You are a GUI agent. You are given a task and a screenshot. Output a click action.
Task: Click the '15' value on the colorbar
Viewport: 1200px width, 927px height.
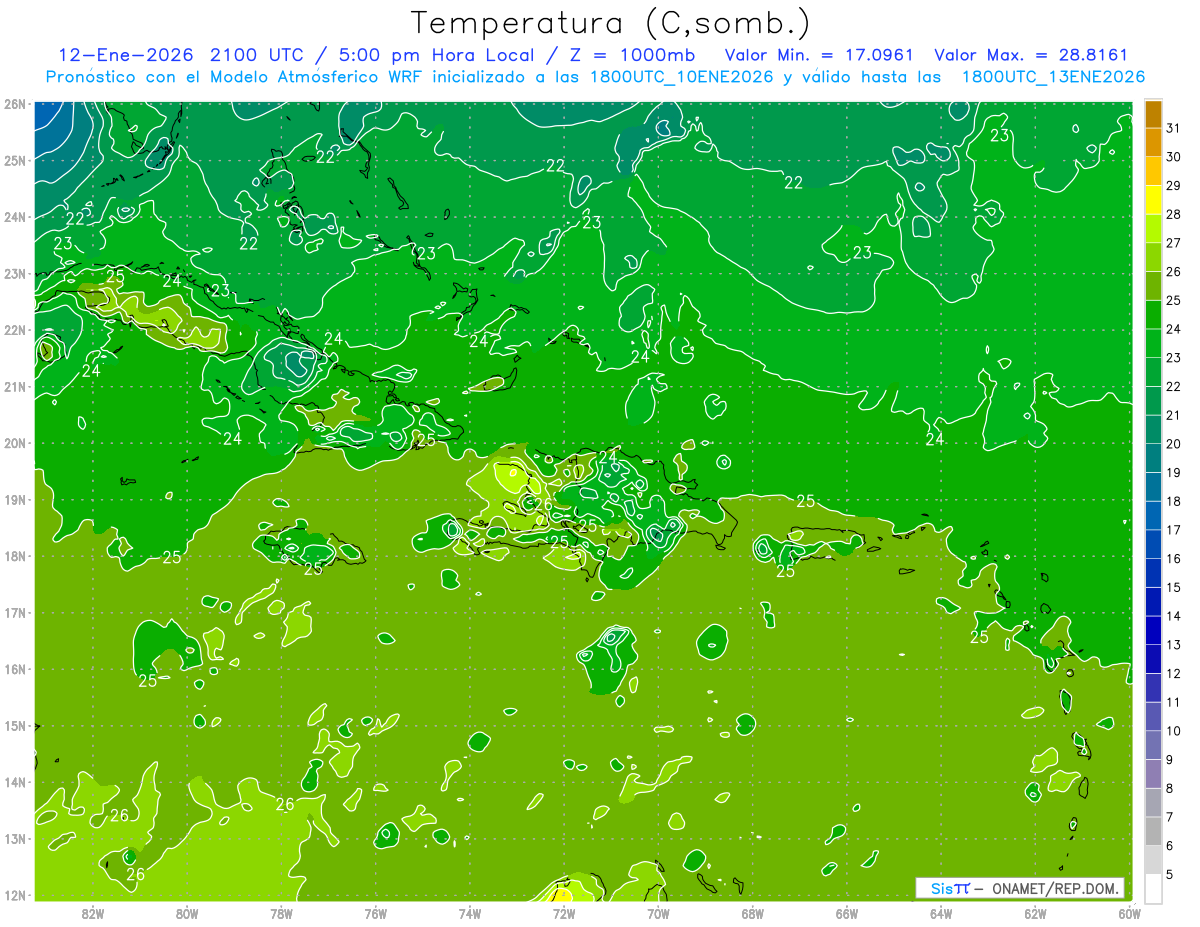[x=1174, y=587]
